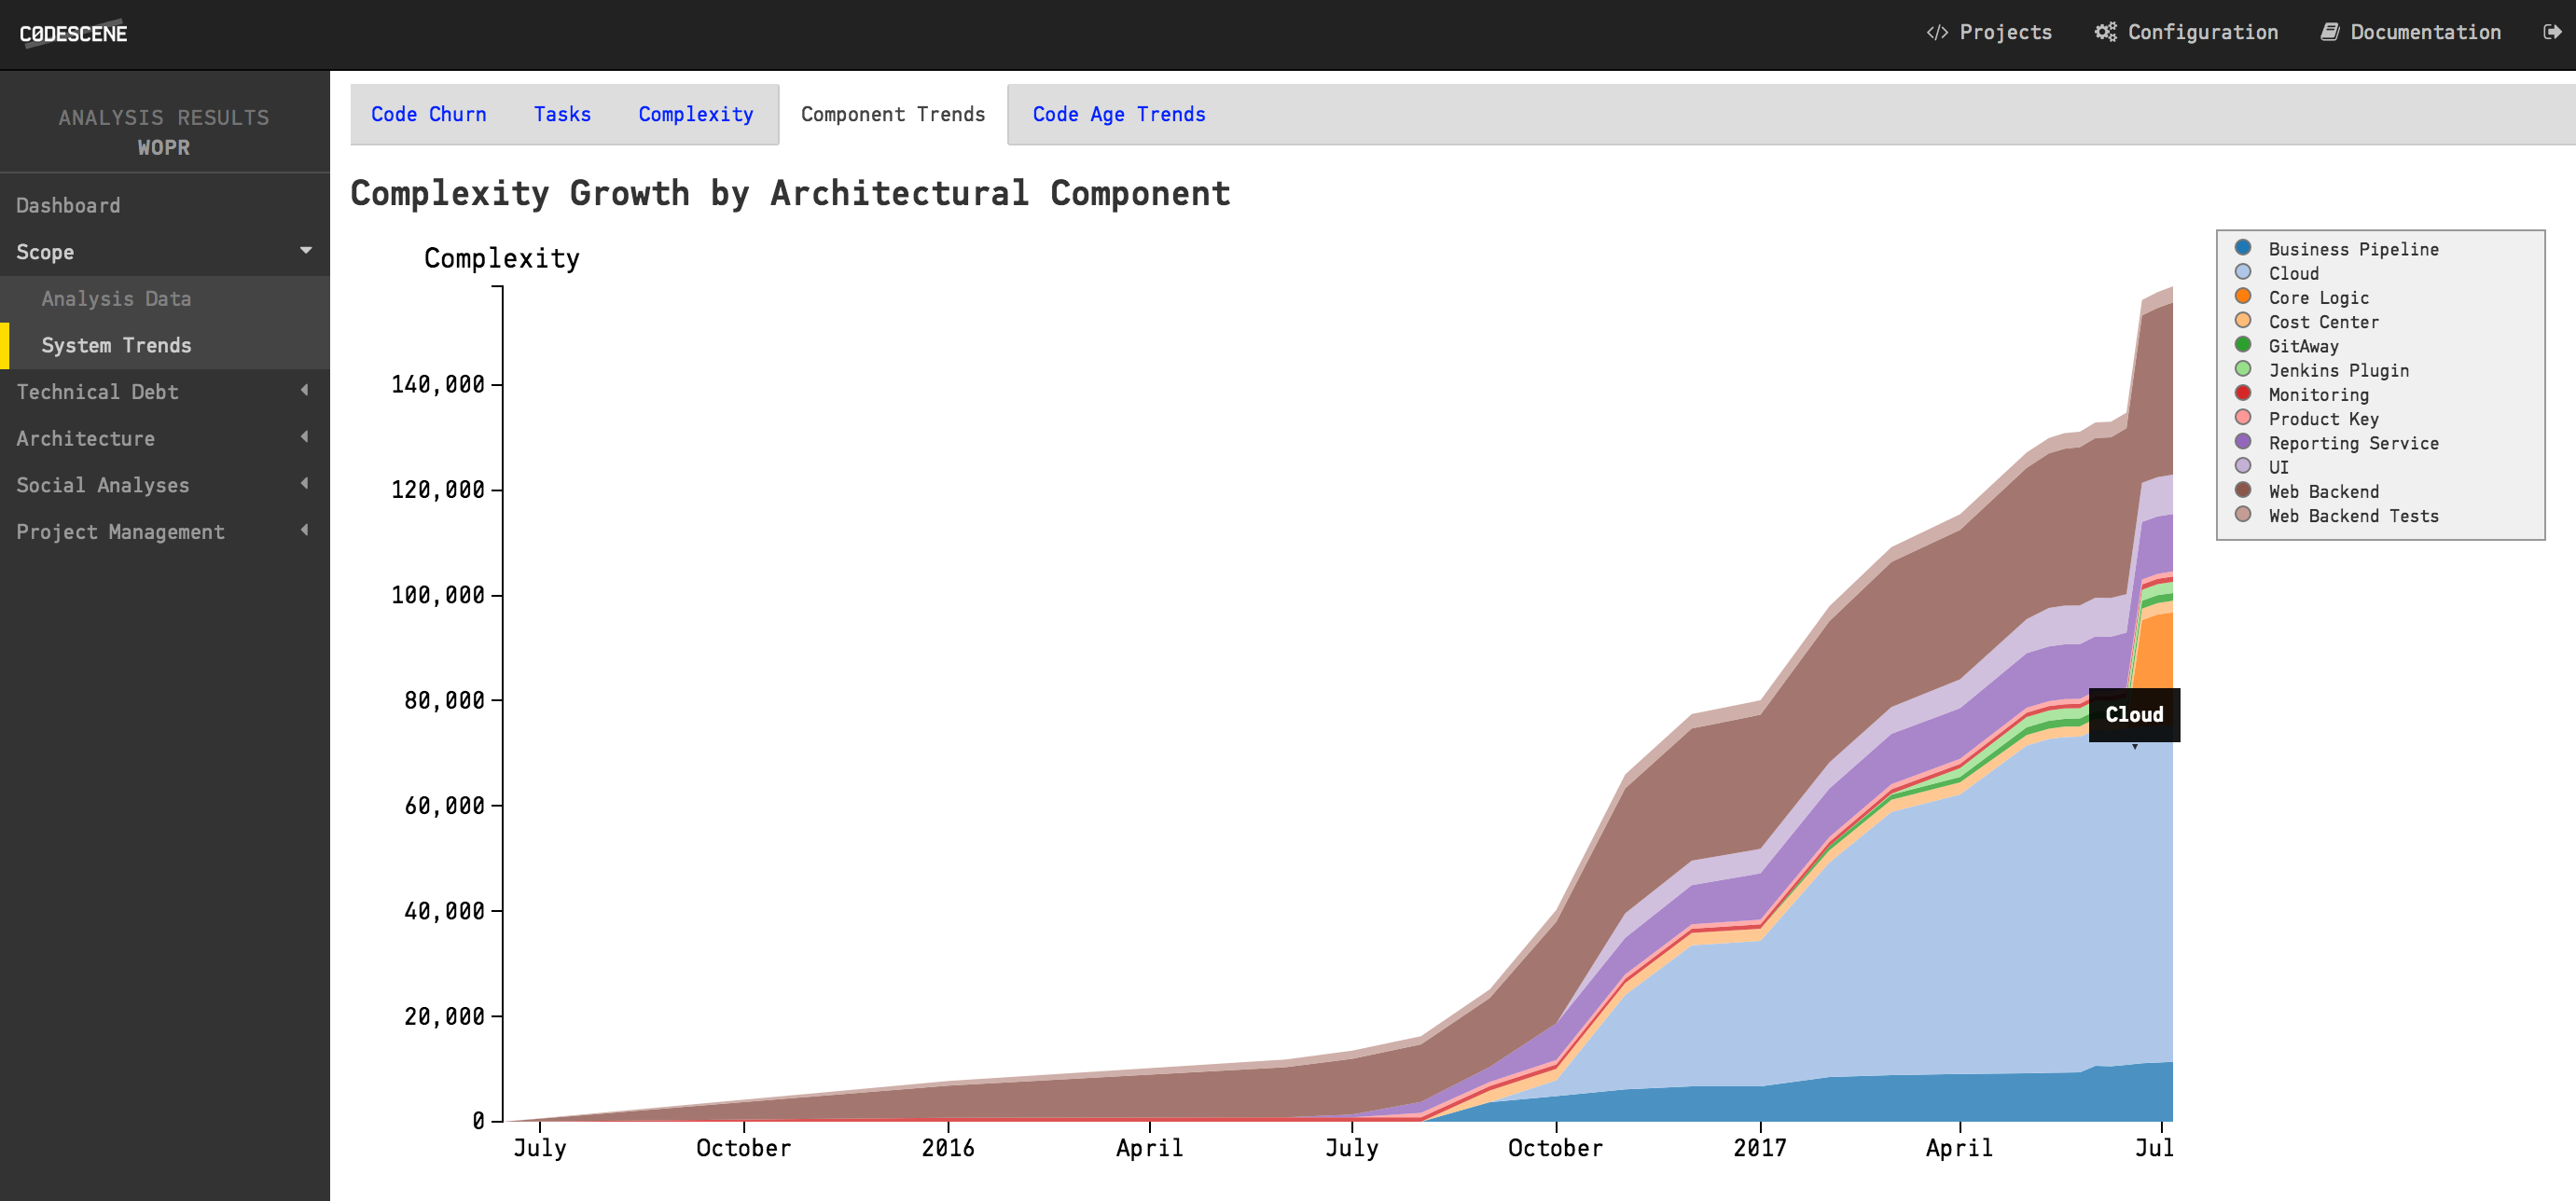The width and height of the screenshot is (2576, 1201).
Task: Click the CodeScene logo
Action: (73, 33)
